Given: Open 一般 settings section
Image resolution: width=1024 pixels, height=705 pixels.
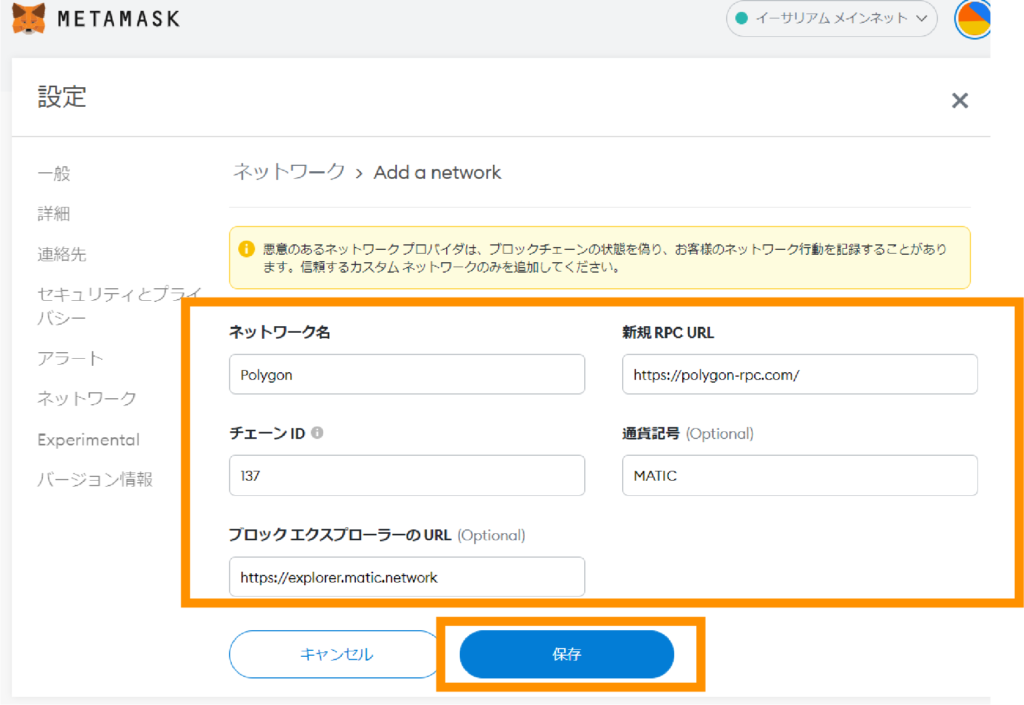Looking at the screenshot, I should [x=54, y=173].
